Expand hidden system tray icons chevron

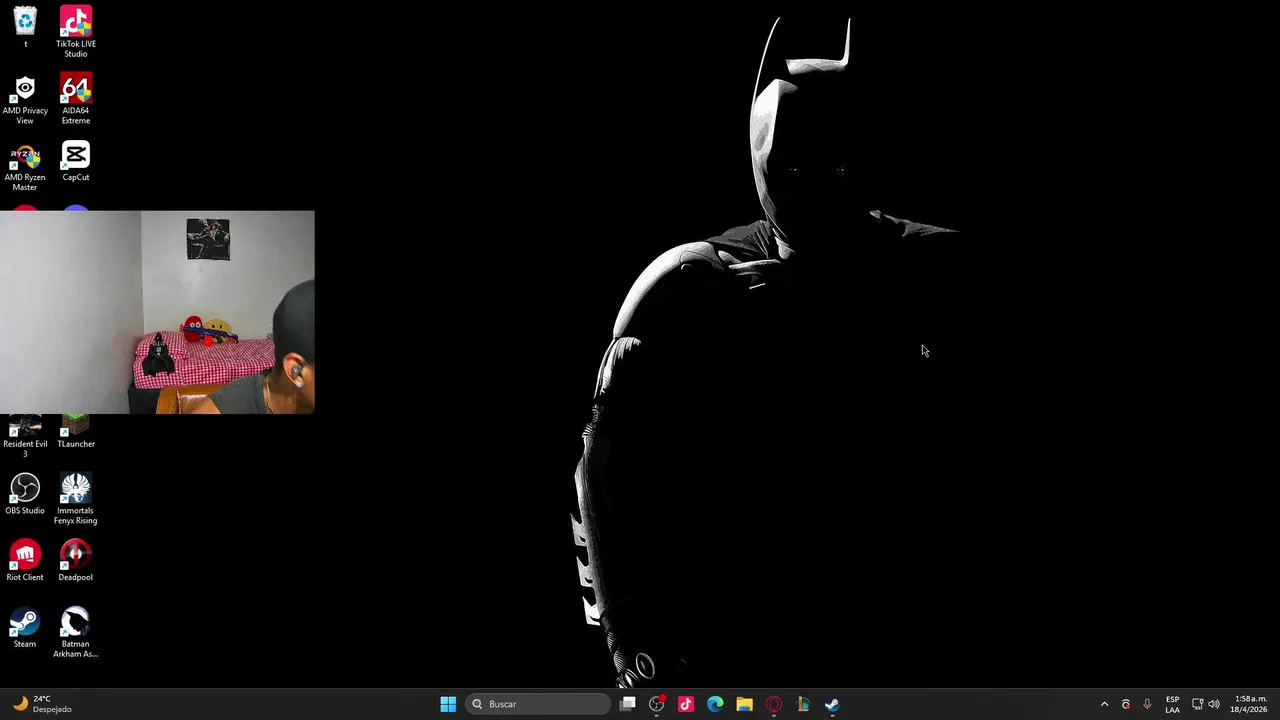tap(1104, 704)
